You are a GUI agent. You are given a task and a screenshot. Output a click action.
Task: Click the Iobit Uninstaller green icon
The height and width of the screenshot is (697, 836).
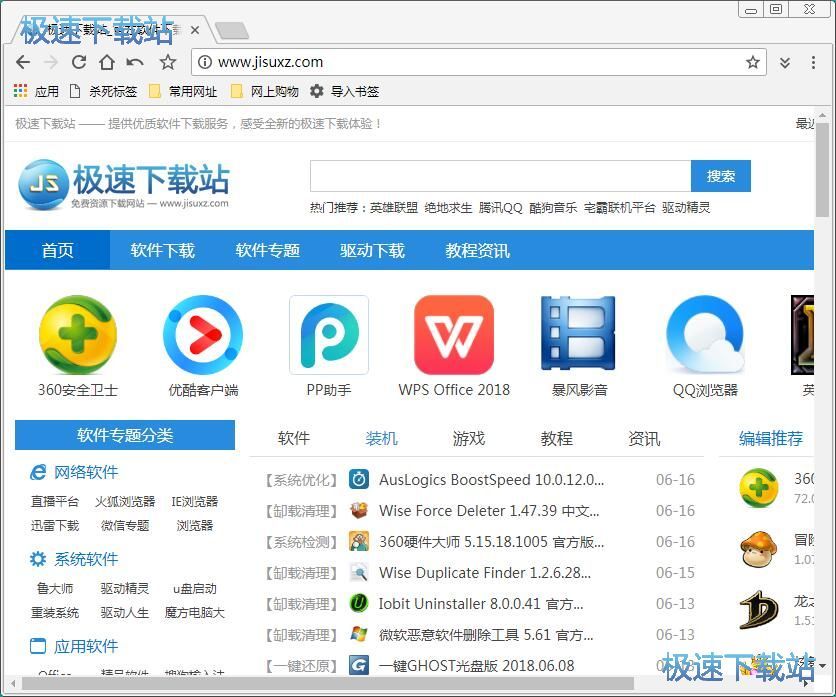click(359, 603)
